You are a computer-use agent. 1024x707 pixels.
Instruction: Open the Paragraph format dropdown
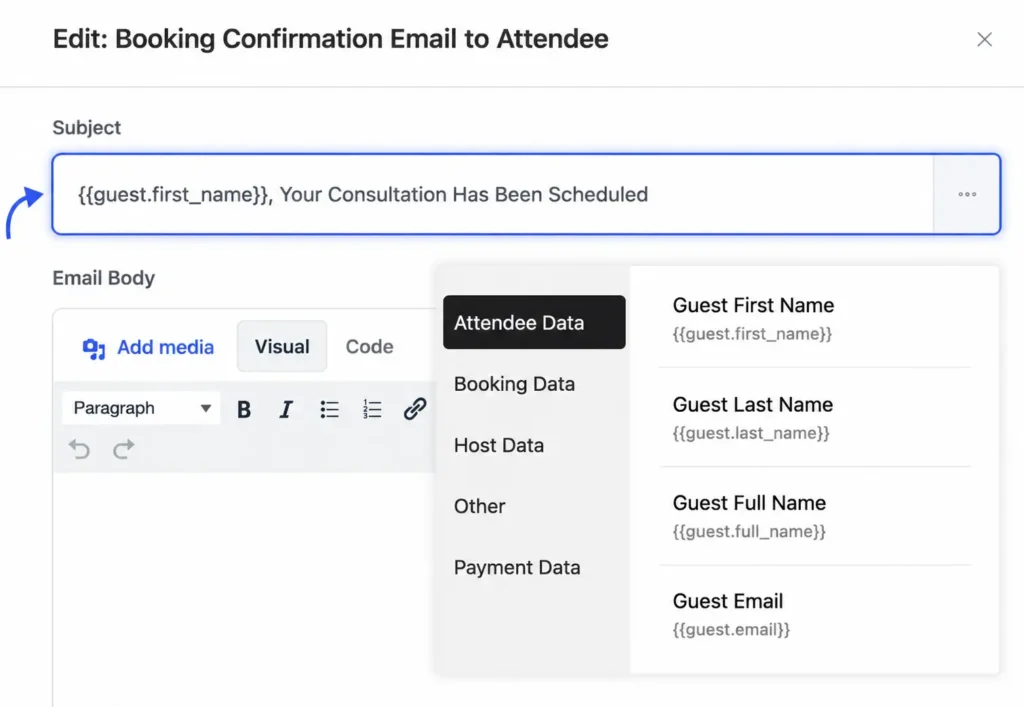141,408
